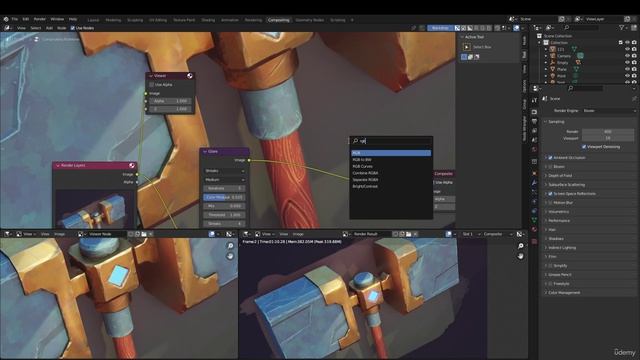Adjust the Glare Mix slider
Screen dimensions: 640x360
(x=224, y=206)
